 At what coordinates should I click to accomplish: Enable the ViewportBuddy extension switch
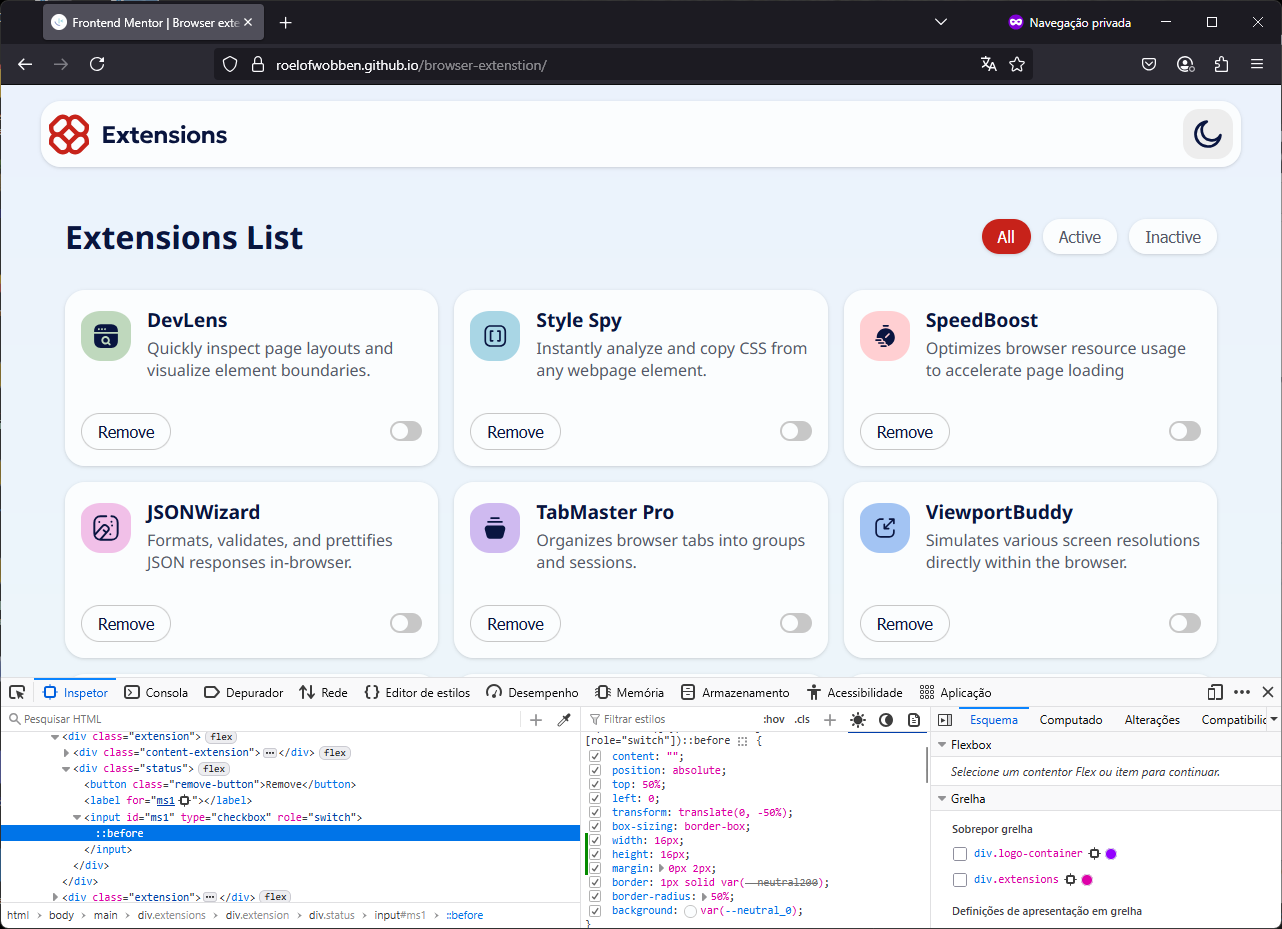1184,623
